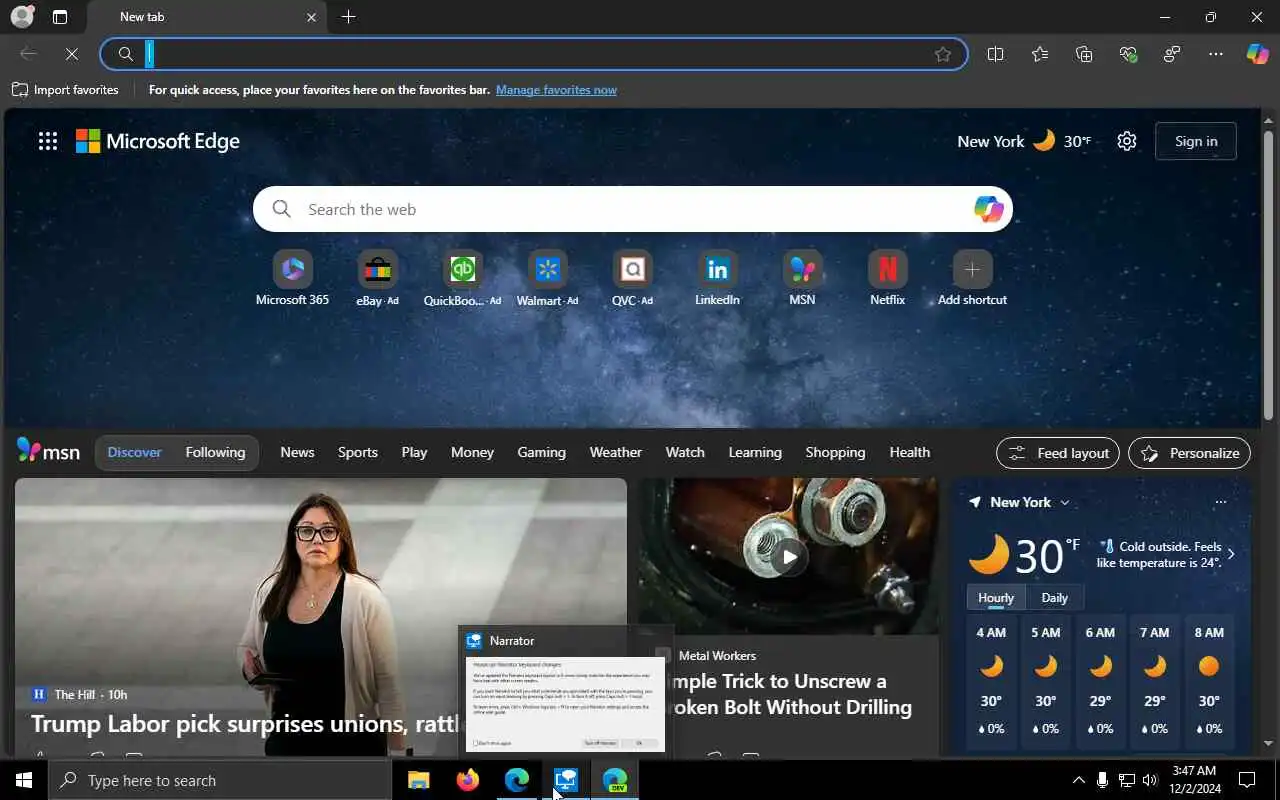Screen dimensions: 1280x800
Task: Open the MSN shortcut
Action: 802,278
